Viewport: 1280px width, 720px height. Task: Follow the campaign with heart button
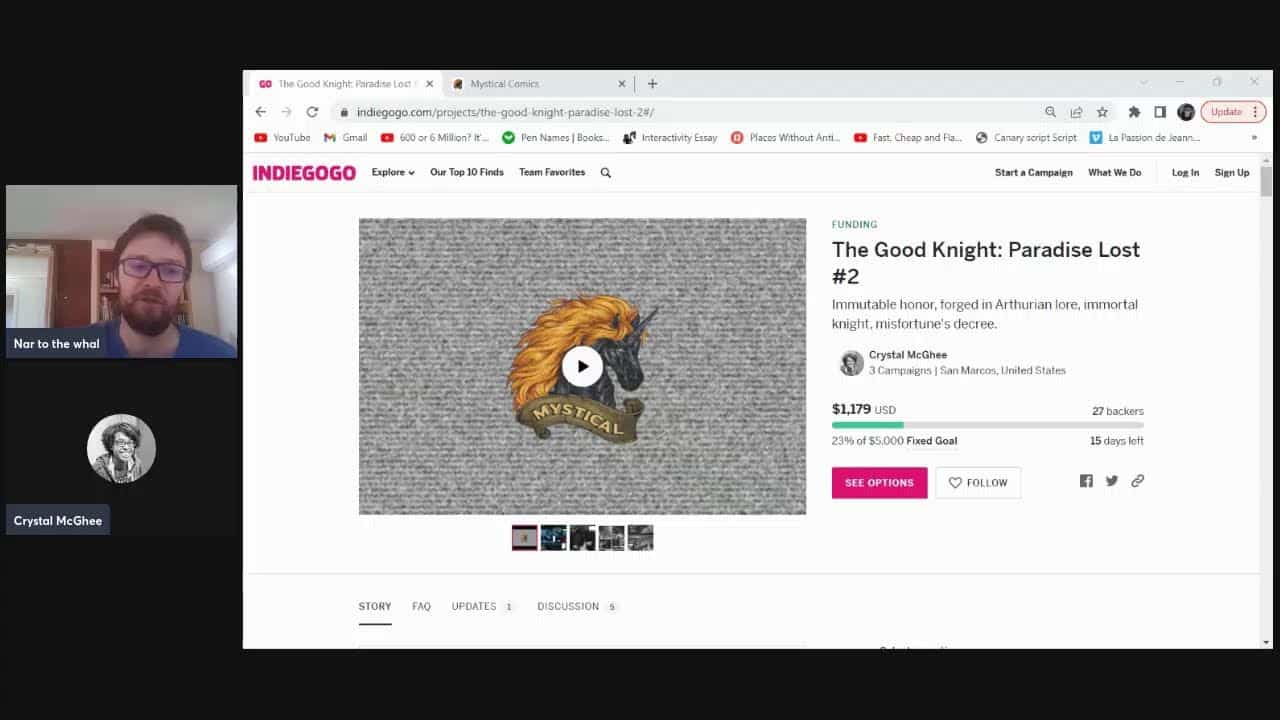point(977,483)
